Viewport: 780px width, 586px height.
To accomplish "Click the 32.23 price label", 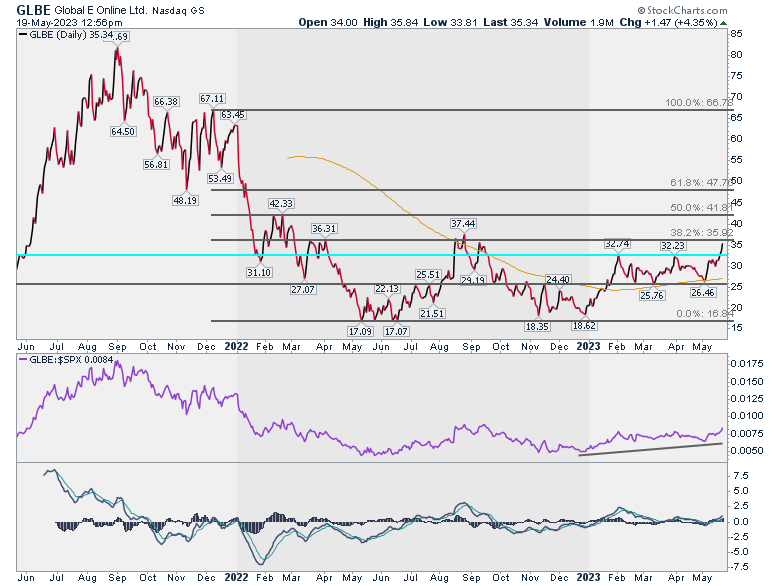I will (673, 246).
